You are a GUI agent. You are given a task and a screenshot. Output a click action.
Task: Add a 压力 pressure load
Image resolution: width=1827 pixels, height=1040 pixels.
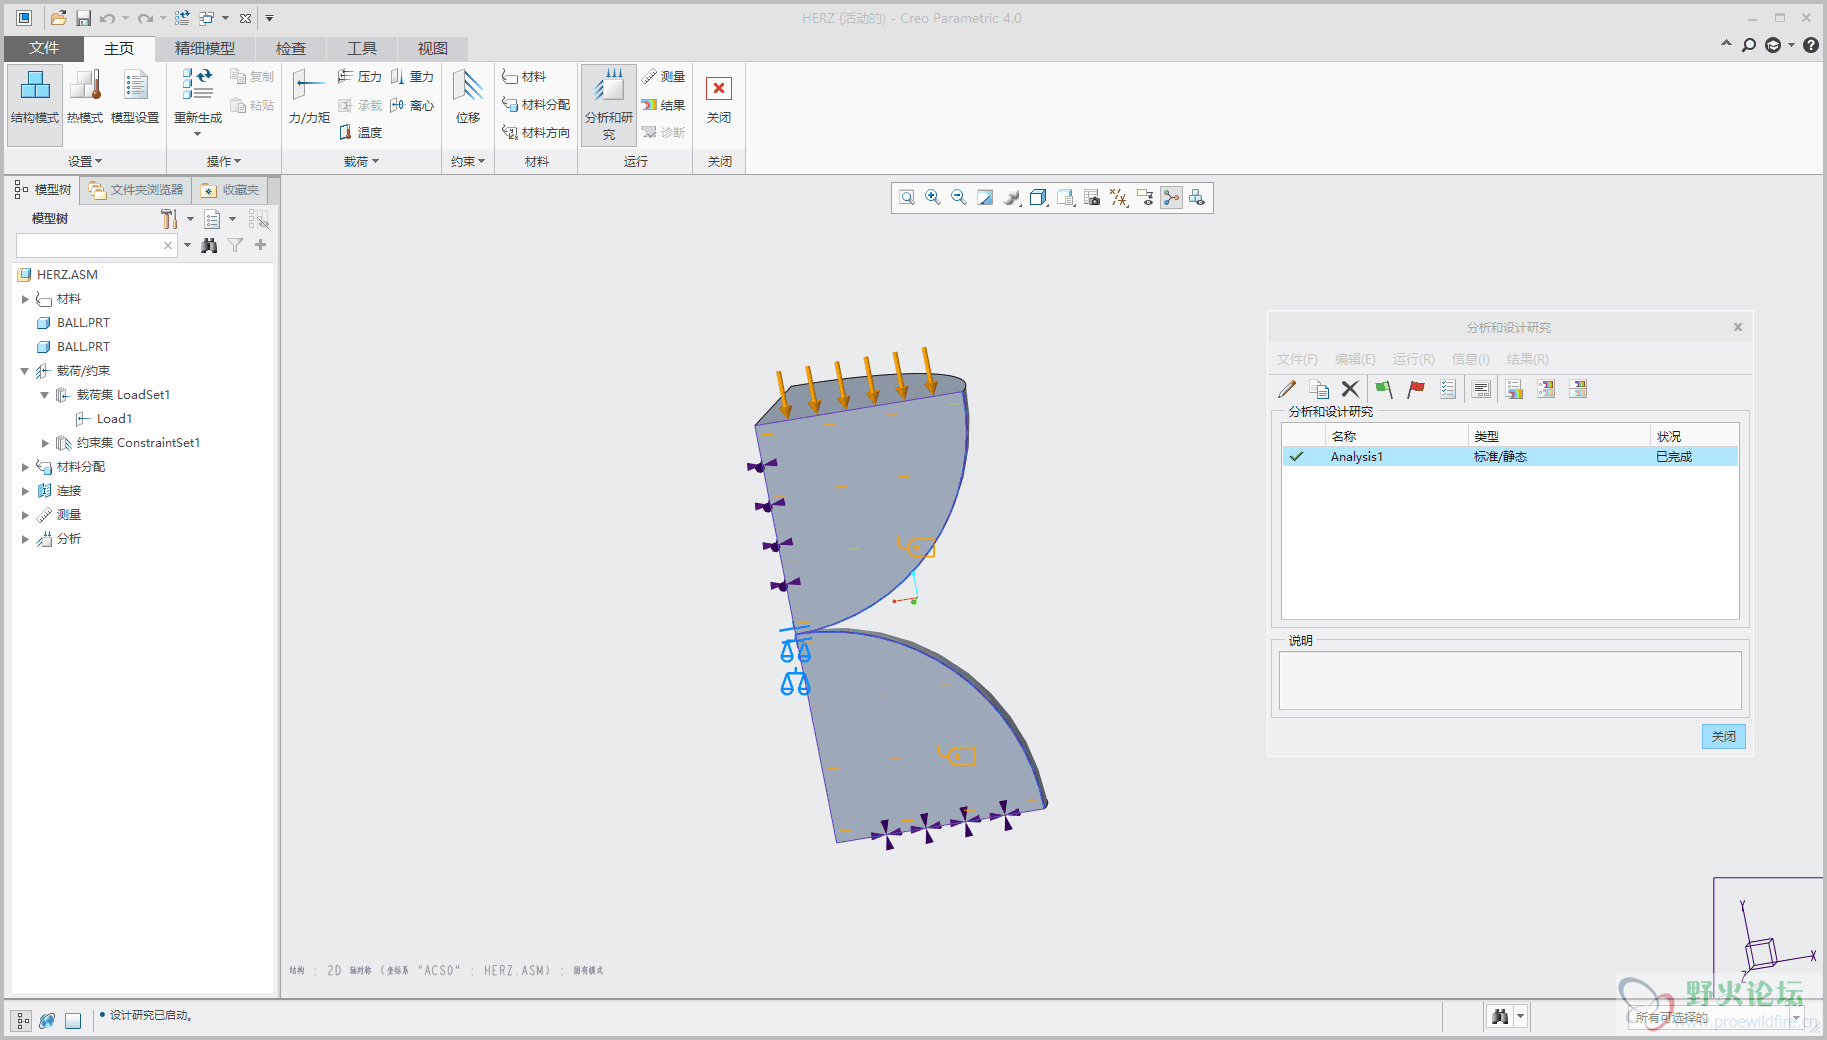coord(360,77)
